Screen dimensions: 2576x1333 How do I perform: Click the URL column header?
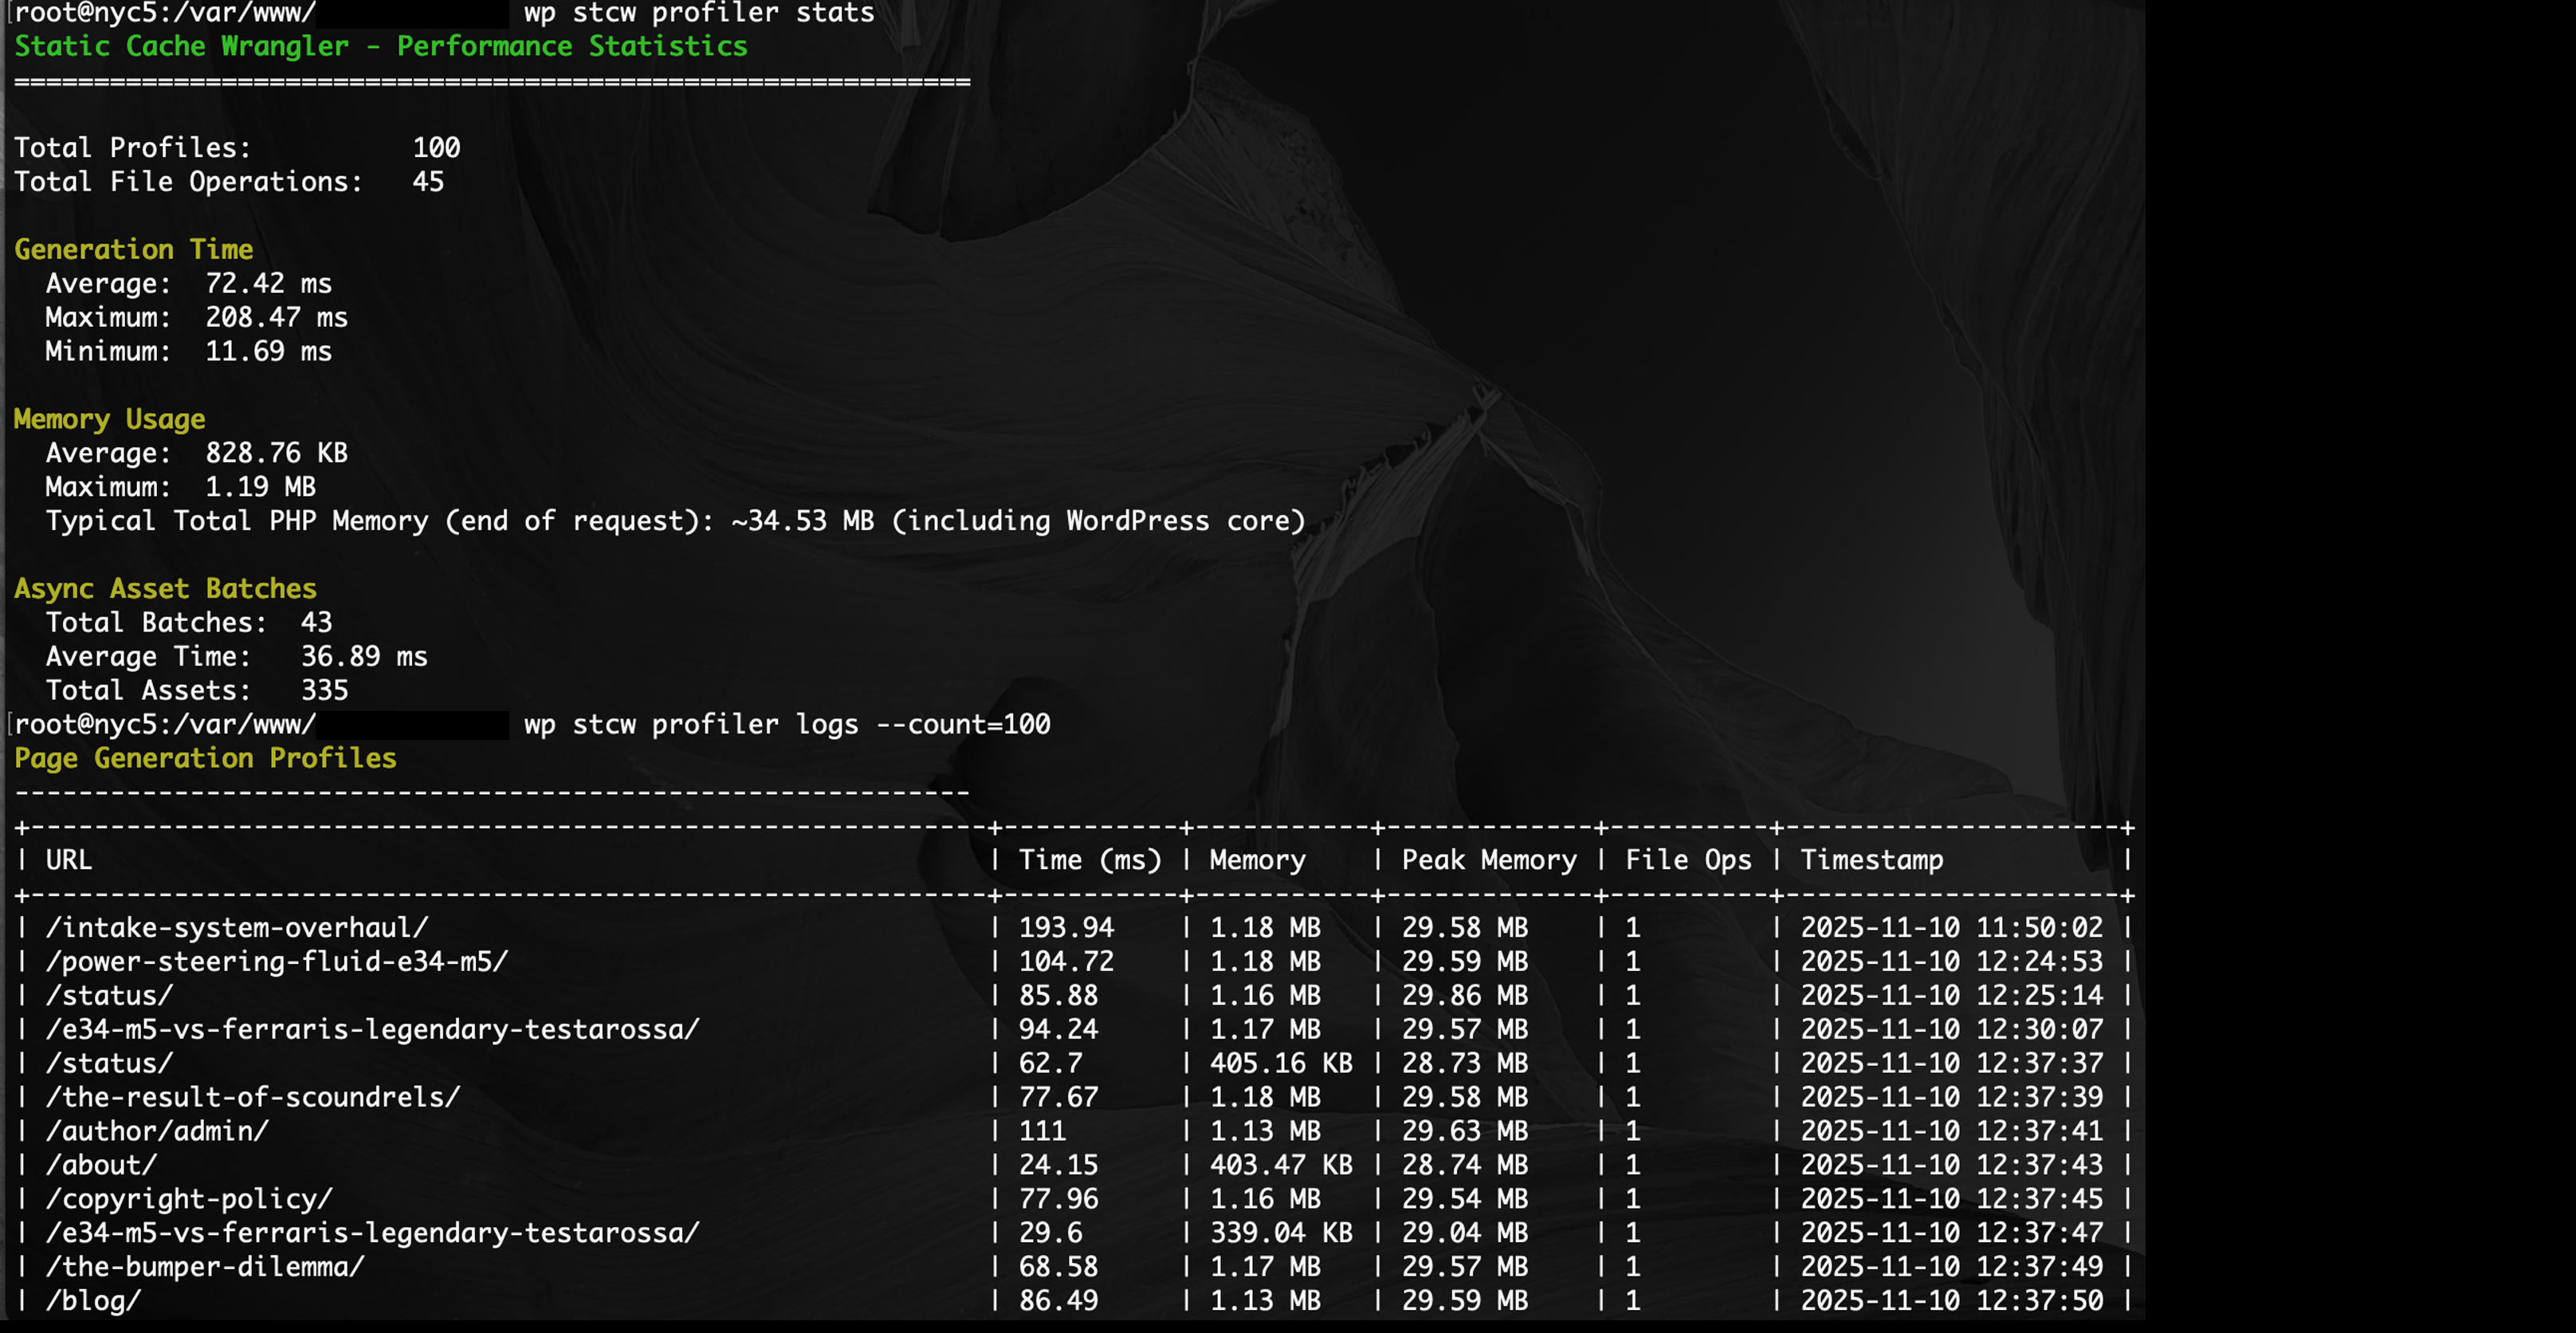(68, 860)
